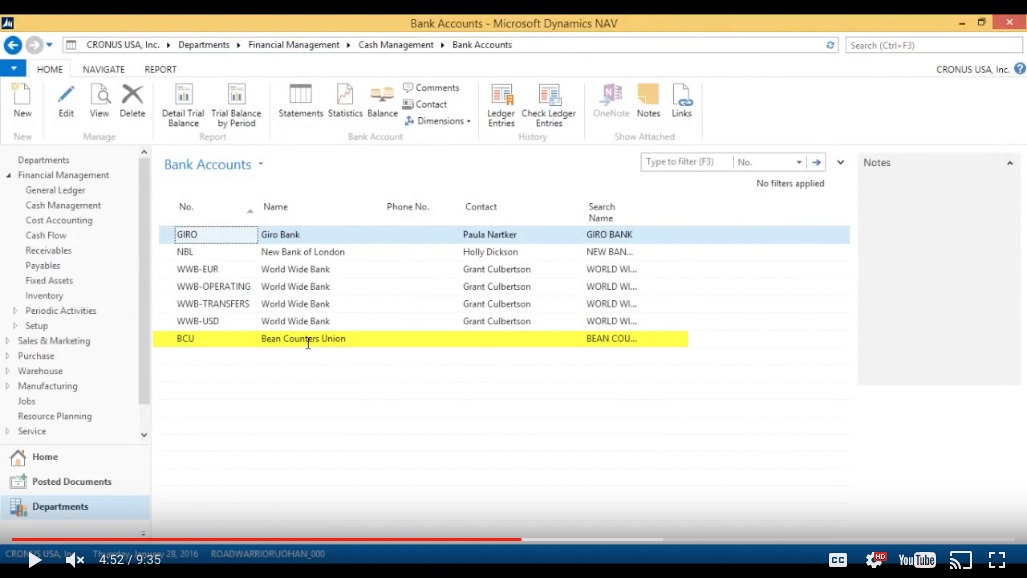Click Cash Management in the breadcrumb

[396, 45]
